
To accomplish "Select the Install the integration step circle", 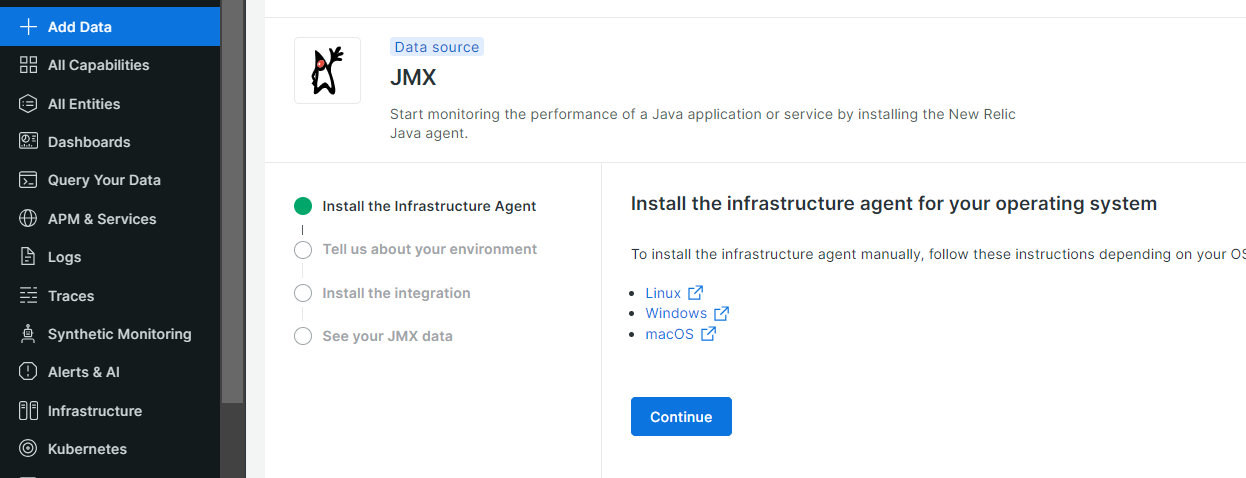I will pos(303,293).
